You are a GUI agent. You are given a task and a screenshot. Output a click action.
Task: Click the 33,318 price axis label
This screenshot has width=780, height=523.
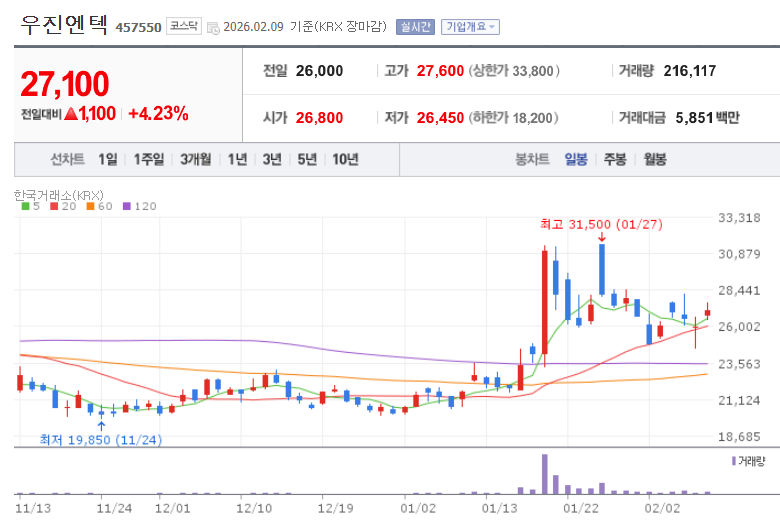click(x=739, y=217)
